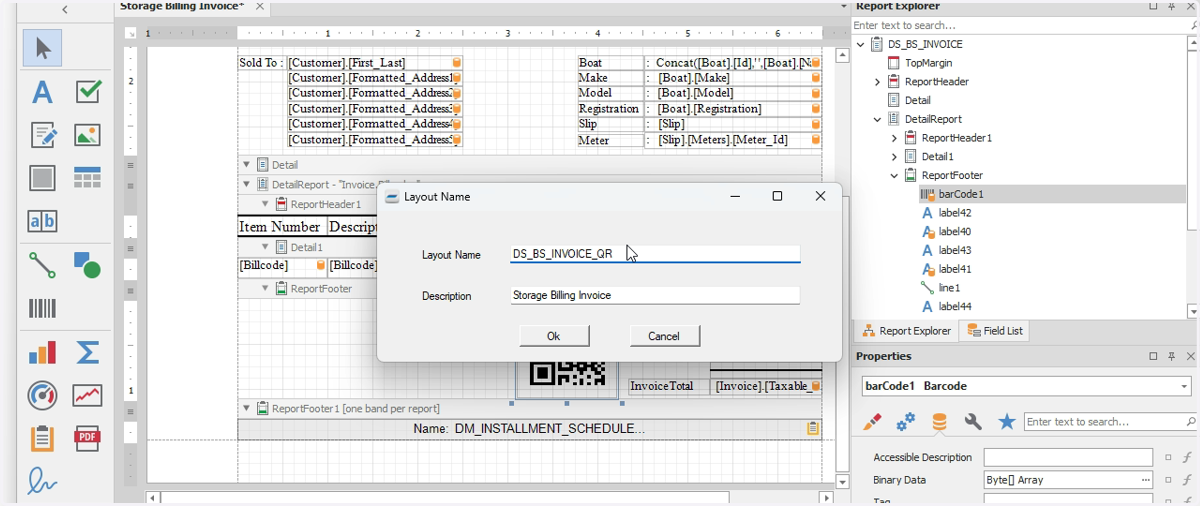1200x506 pixels.
Task: Collapse the Detail band in designer
Action: point(247,165)
